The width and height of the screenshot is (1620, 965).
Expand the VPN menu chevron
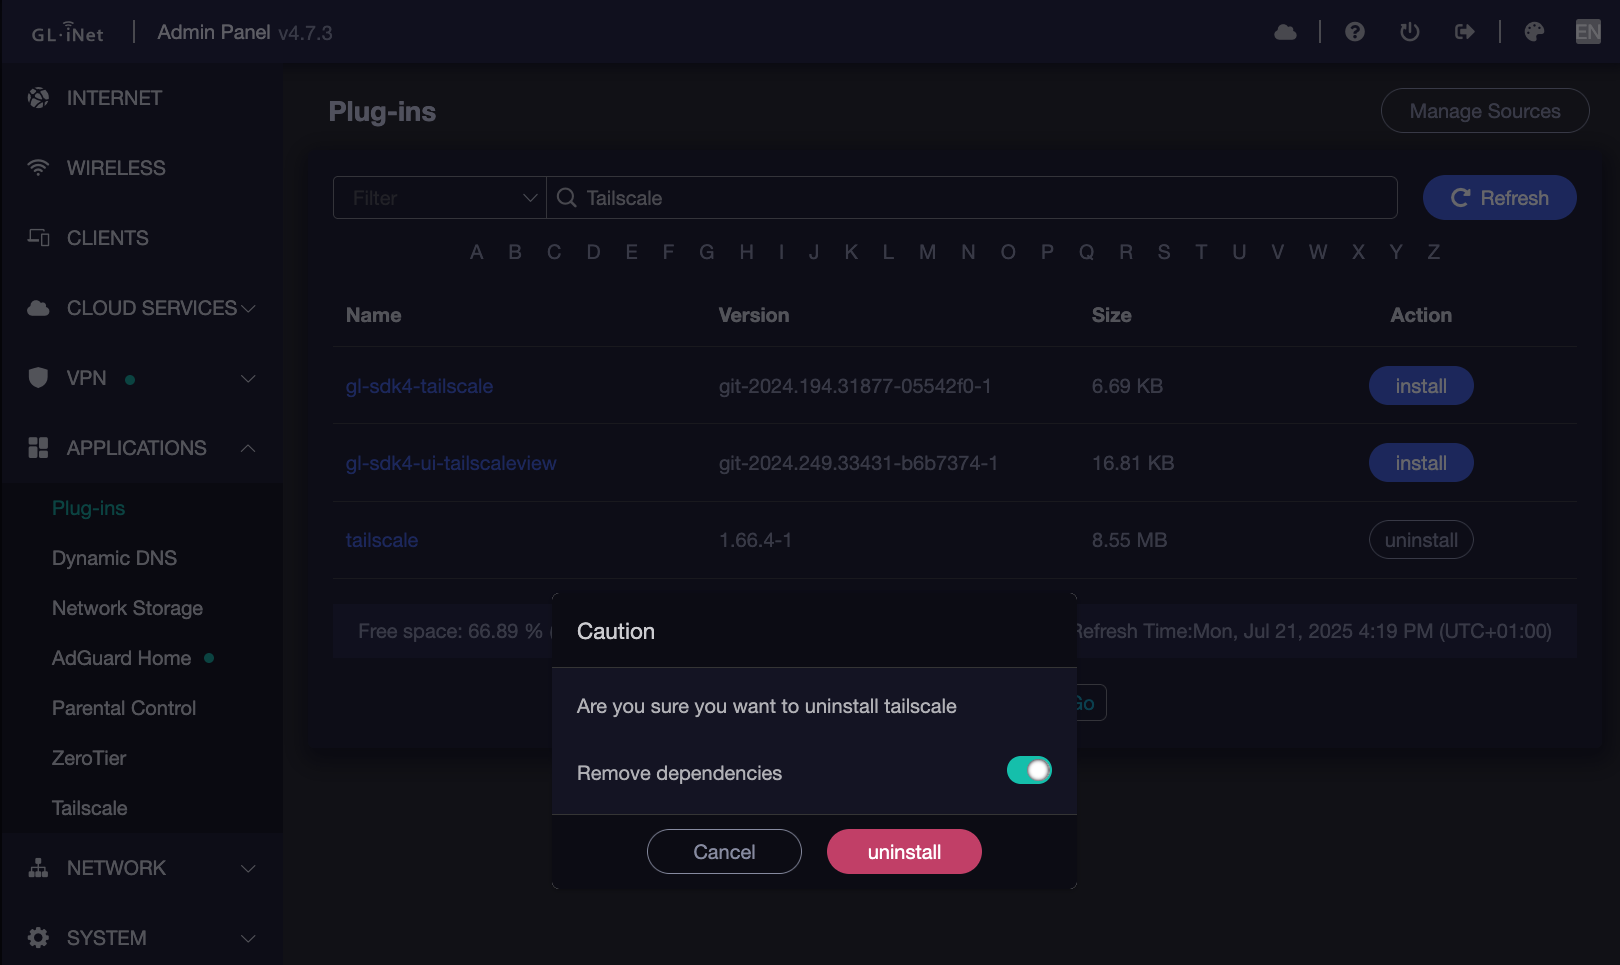tap(249, 378)
